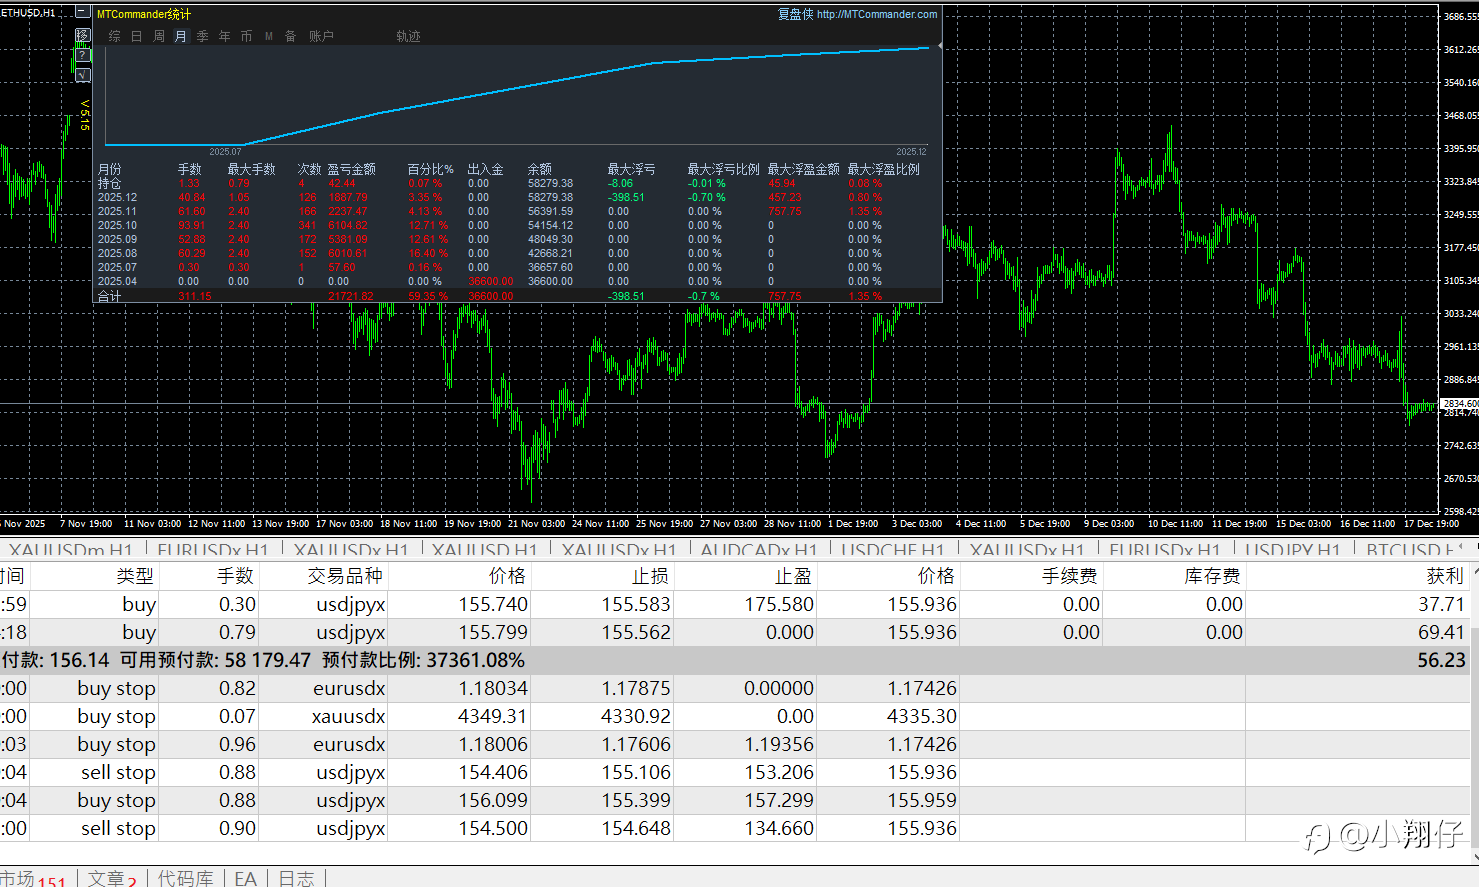The height and width of the screenshot is (887, 1479).
Task: Switch to the AUDCADx H1 chart tab
Action: (758, 550)
